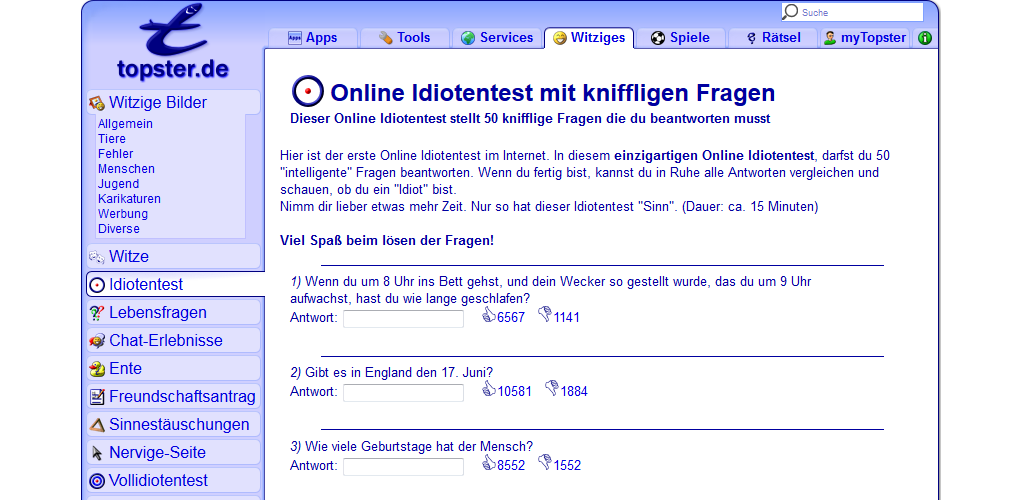Give thumbs down to question 2
The height and width of the screenshot is (500, 1024).
(552, 389)
